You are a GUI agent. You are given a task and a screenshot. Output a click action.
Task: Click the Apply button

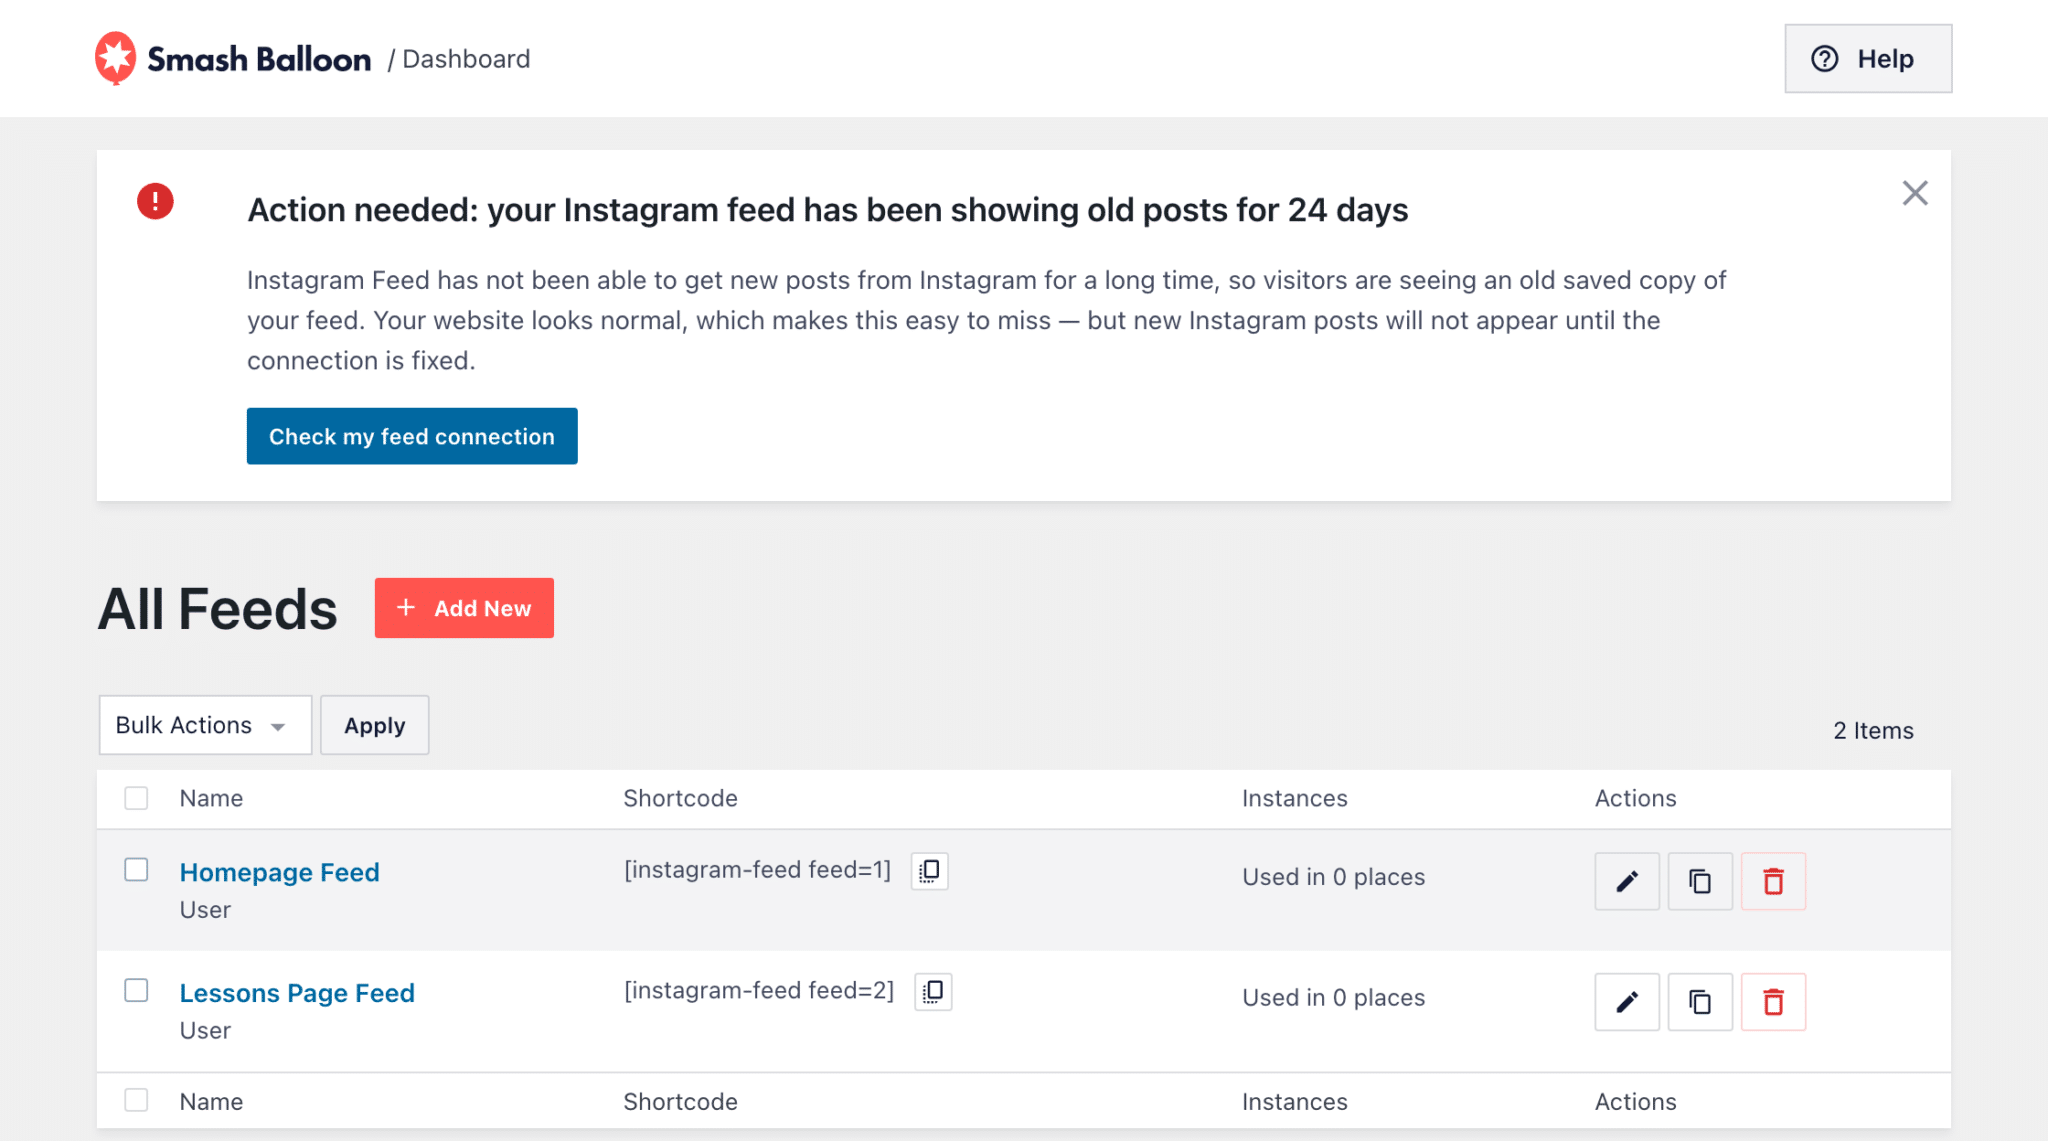click(x=374, y=725)
